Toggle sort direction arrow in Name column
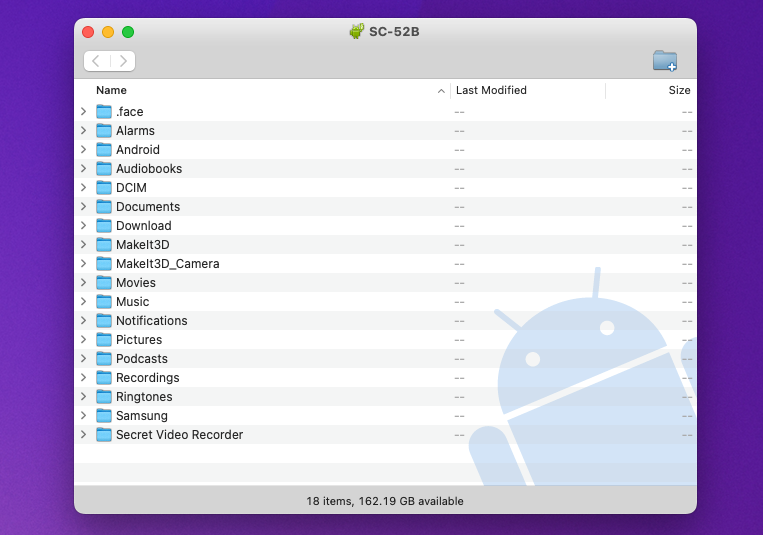763x535 pixels. click(x=441, y=91)
